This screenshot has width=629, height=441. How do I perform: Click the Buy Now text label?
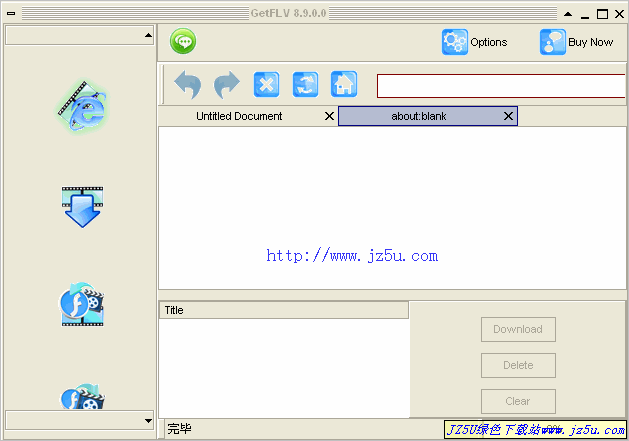[590, 42]
